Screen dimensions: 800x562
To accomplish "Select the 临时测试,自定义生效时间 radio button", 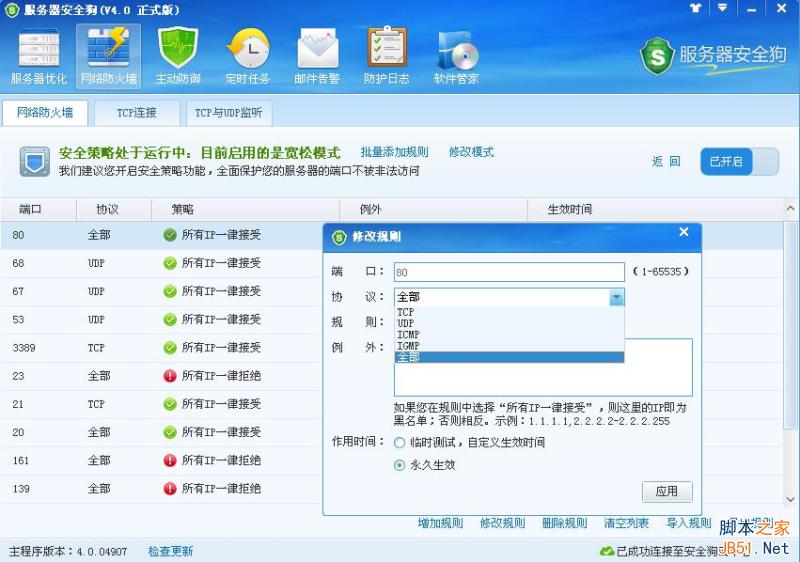I will [x=400, y=442].
